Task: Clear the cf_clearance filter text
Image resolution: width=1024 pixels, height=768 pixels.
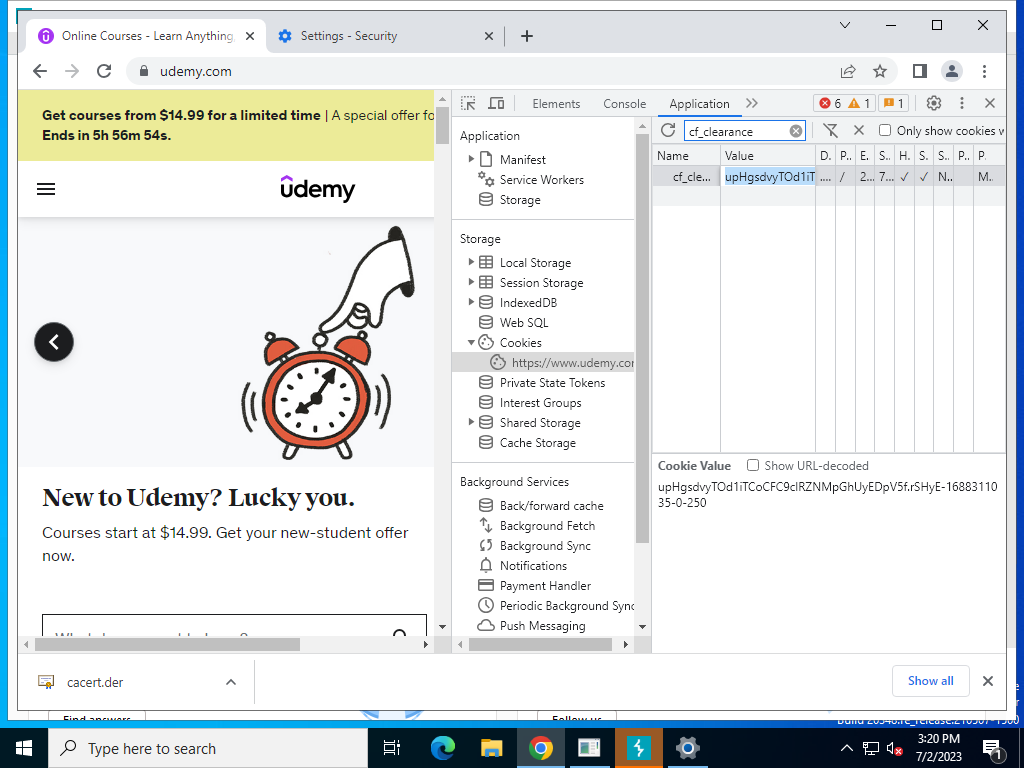Action: (796, 131)
